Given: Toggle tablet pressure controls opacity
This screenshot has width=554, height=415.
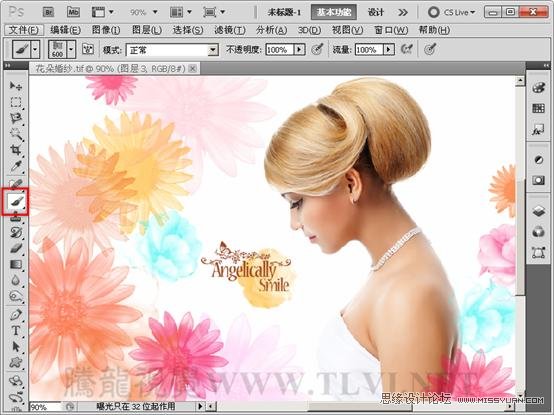Looking at the screenshot, I should click(x=317, y=49).
